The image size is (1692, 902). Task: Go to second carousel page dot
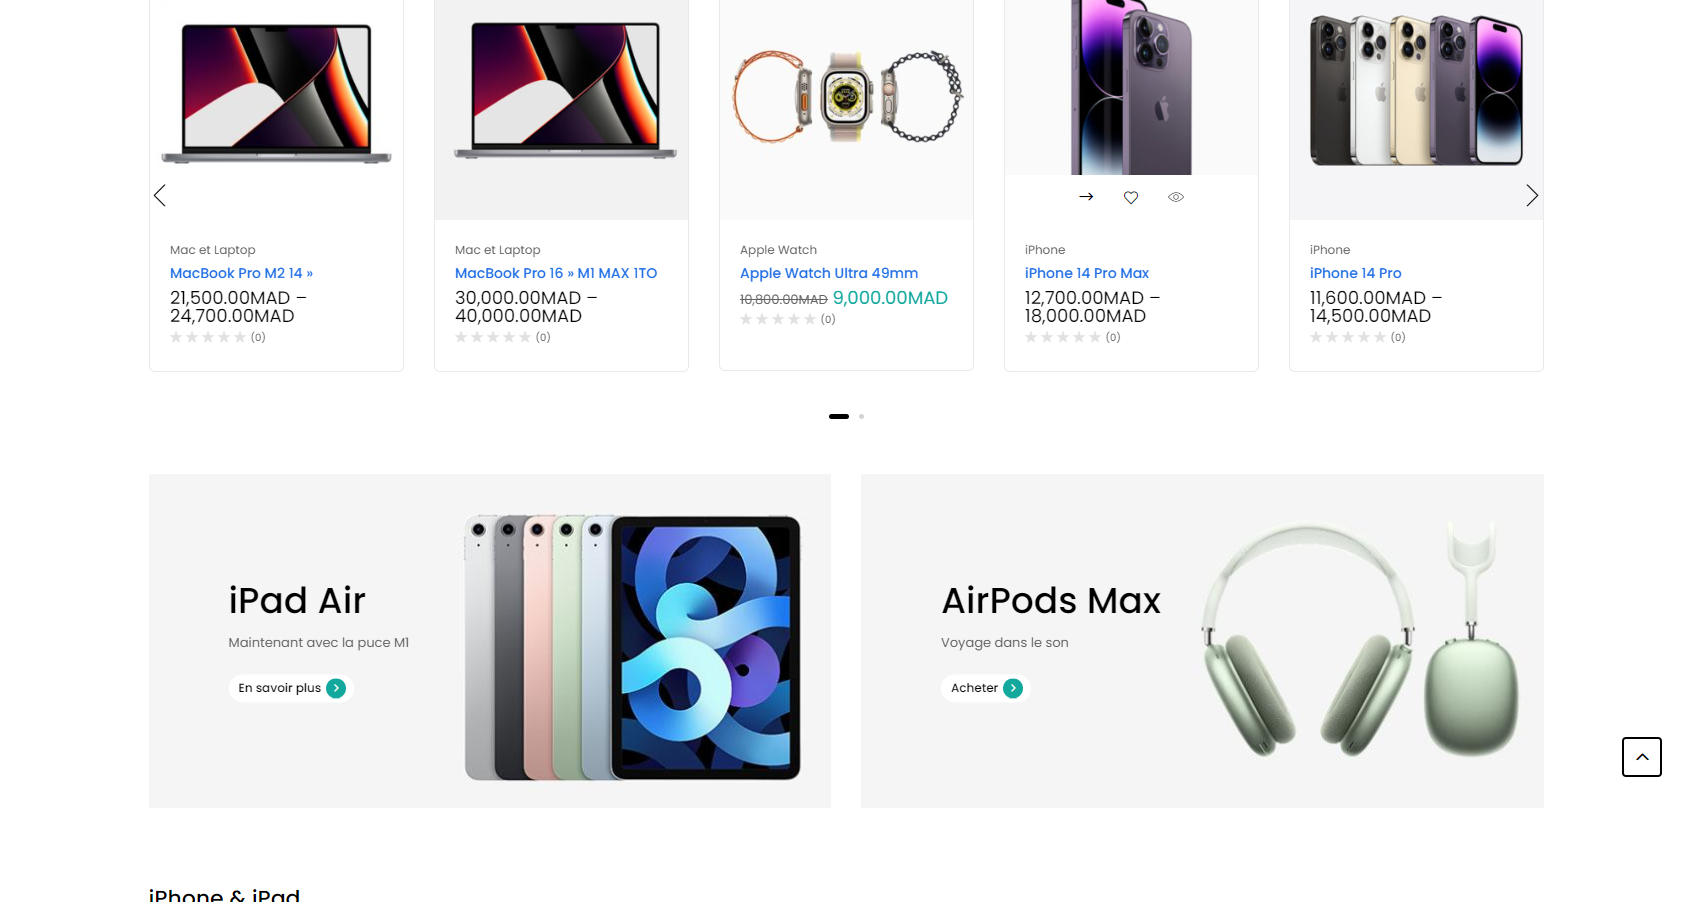click(x=861, y=416)
